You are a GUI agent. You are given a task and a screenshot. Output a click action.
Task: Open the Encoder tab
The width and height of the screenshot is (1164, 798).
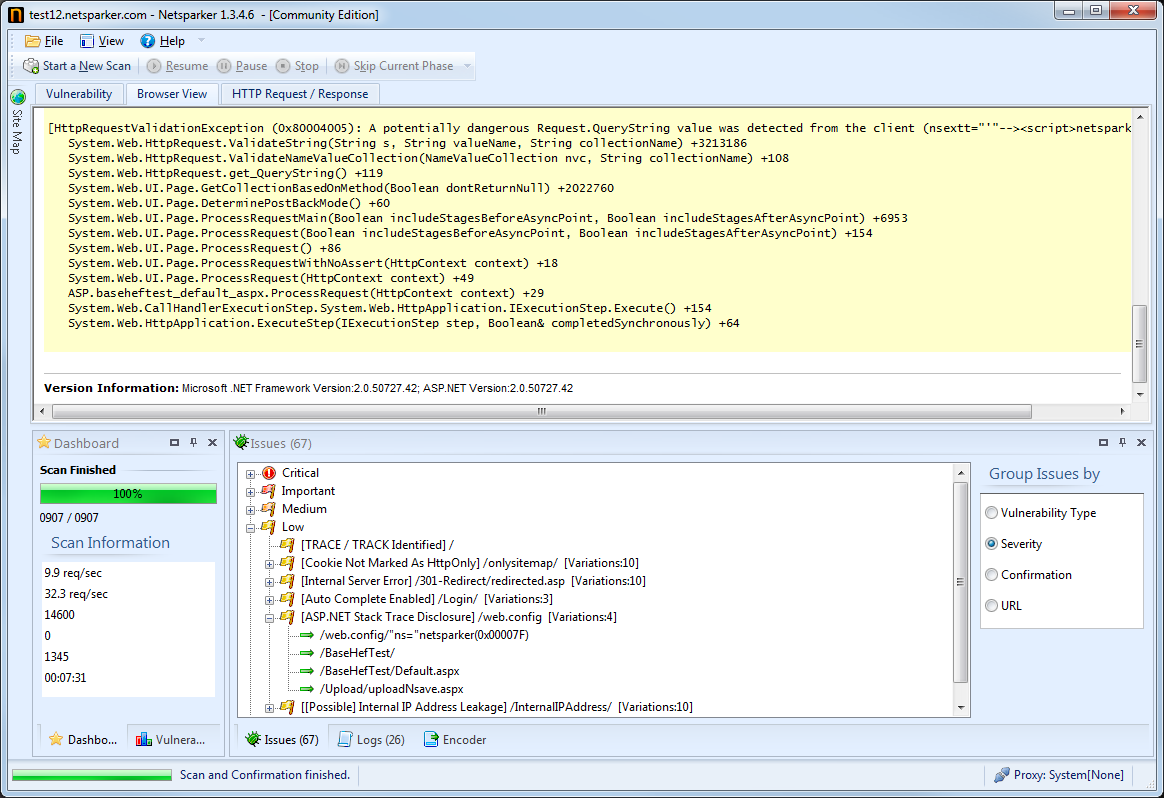pyautogui.click(x=455, y=739)
